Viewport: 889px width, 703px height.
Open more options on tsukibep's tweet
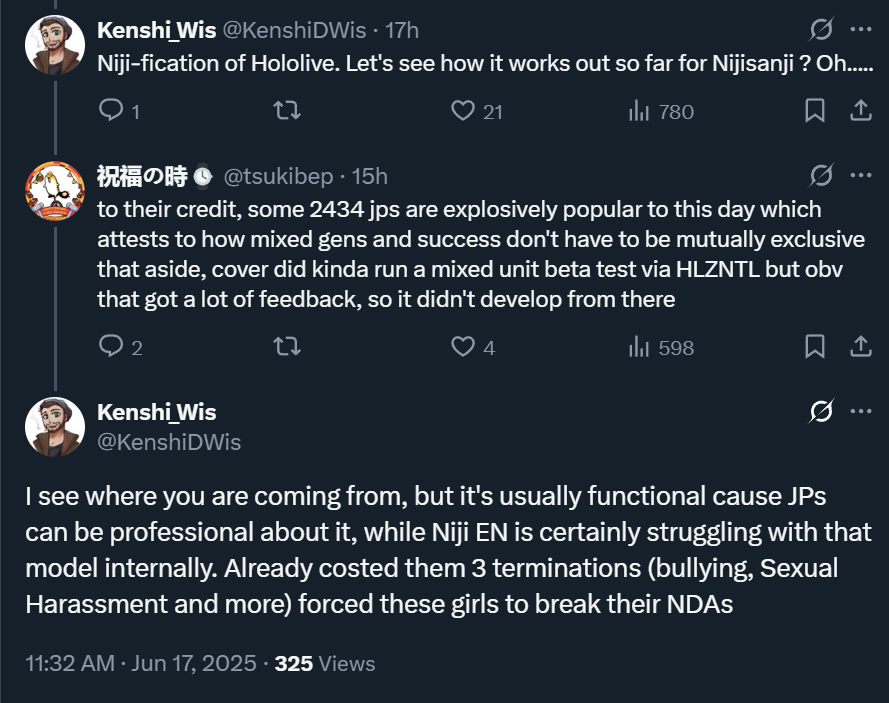(x=860, y=176)
